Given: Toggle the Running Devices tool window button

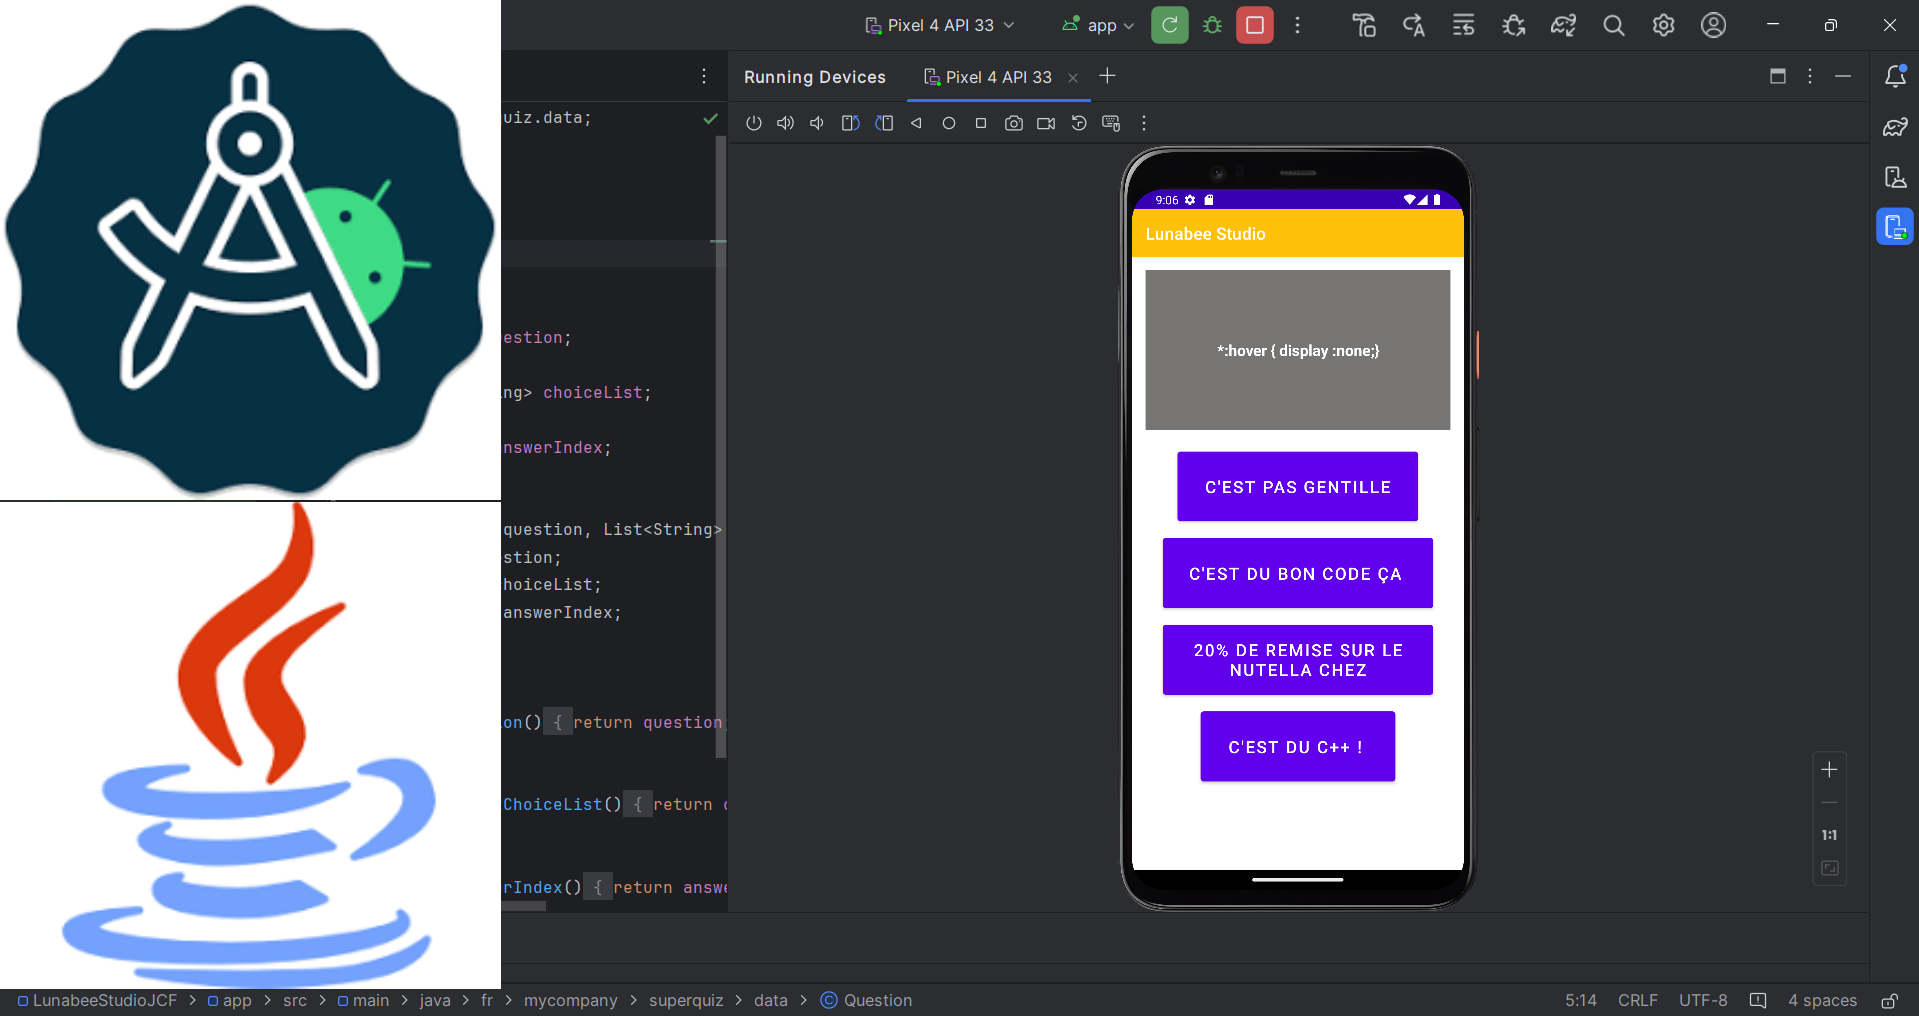Looking at the screenshot, I should pyautogui.click(x=1894, y=227).
